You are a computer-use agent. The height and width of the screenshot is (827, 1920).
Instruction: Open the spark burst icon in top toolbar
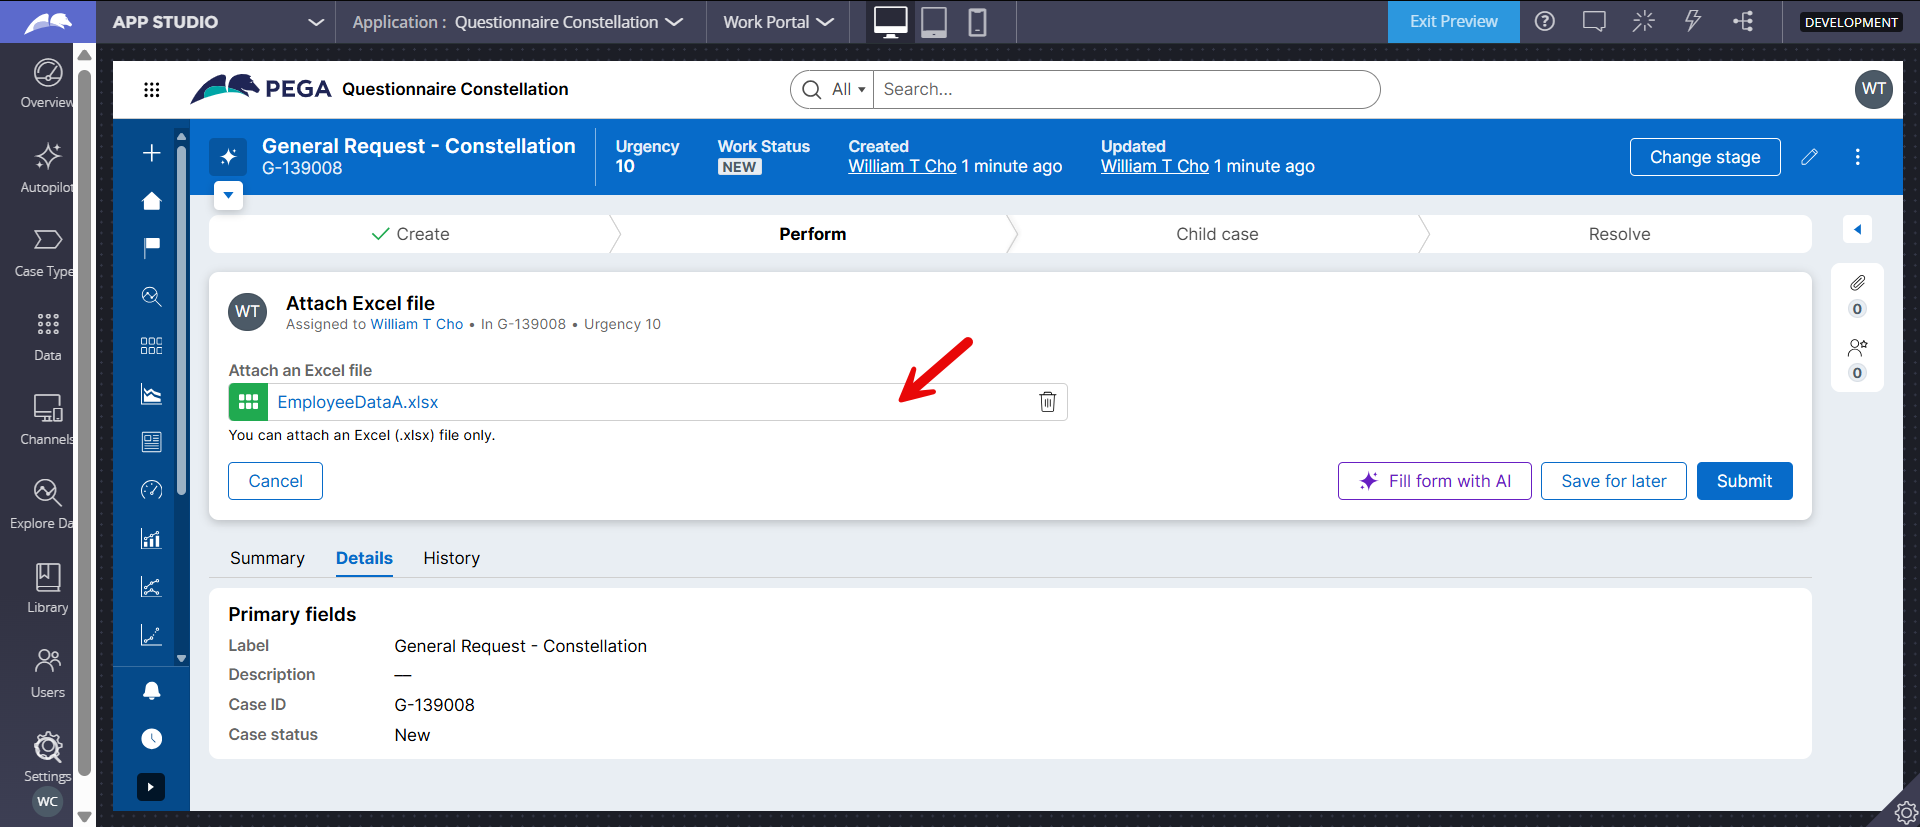[1643, 21]
